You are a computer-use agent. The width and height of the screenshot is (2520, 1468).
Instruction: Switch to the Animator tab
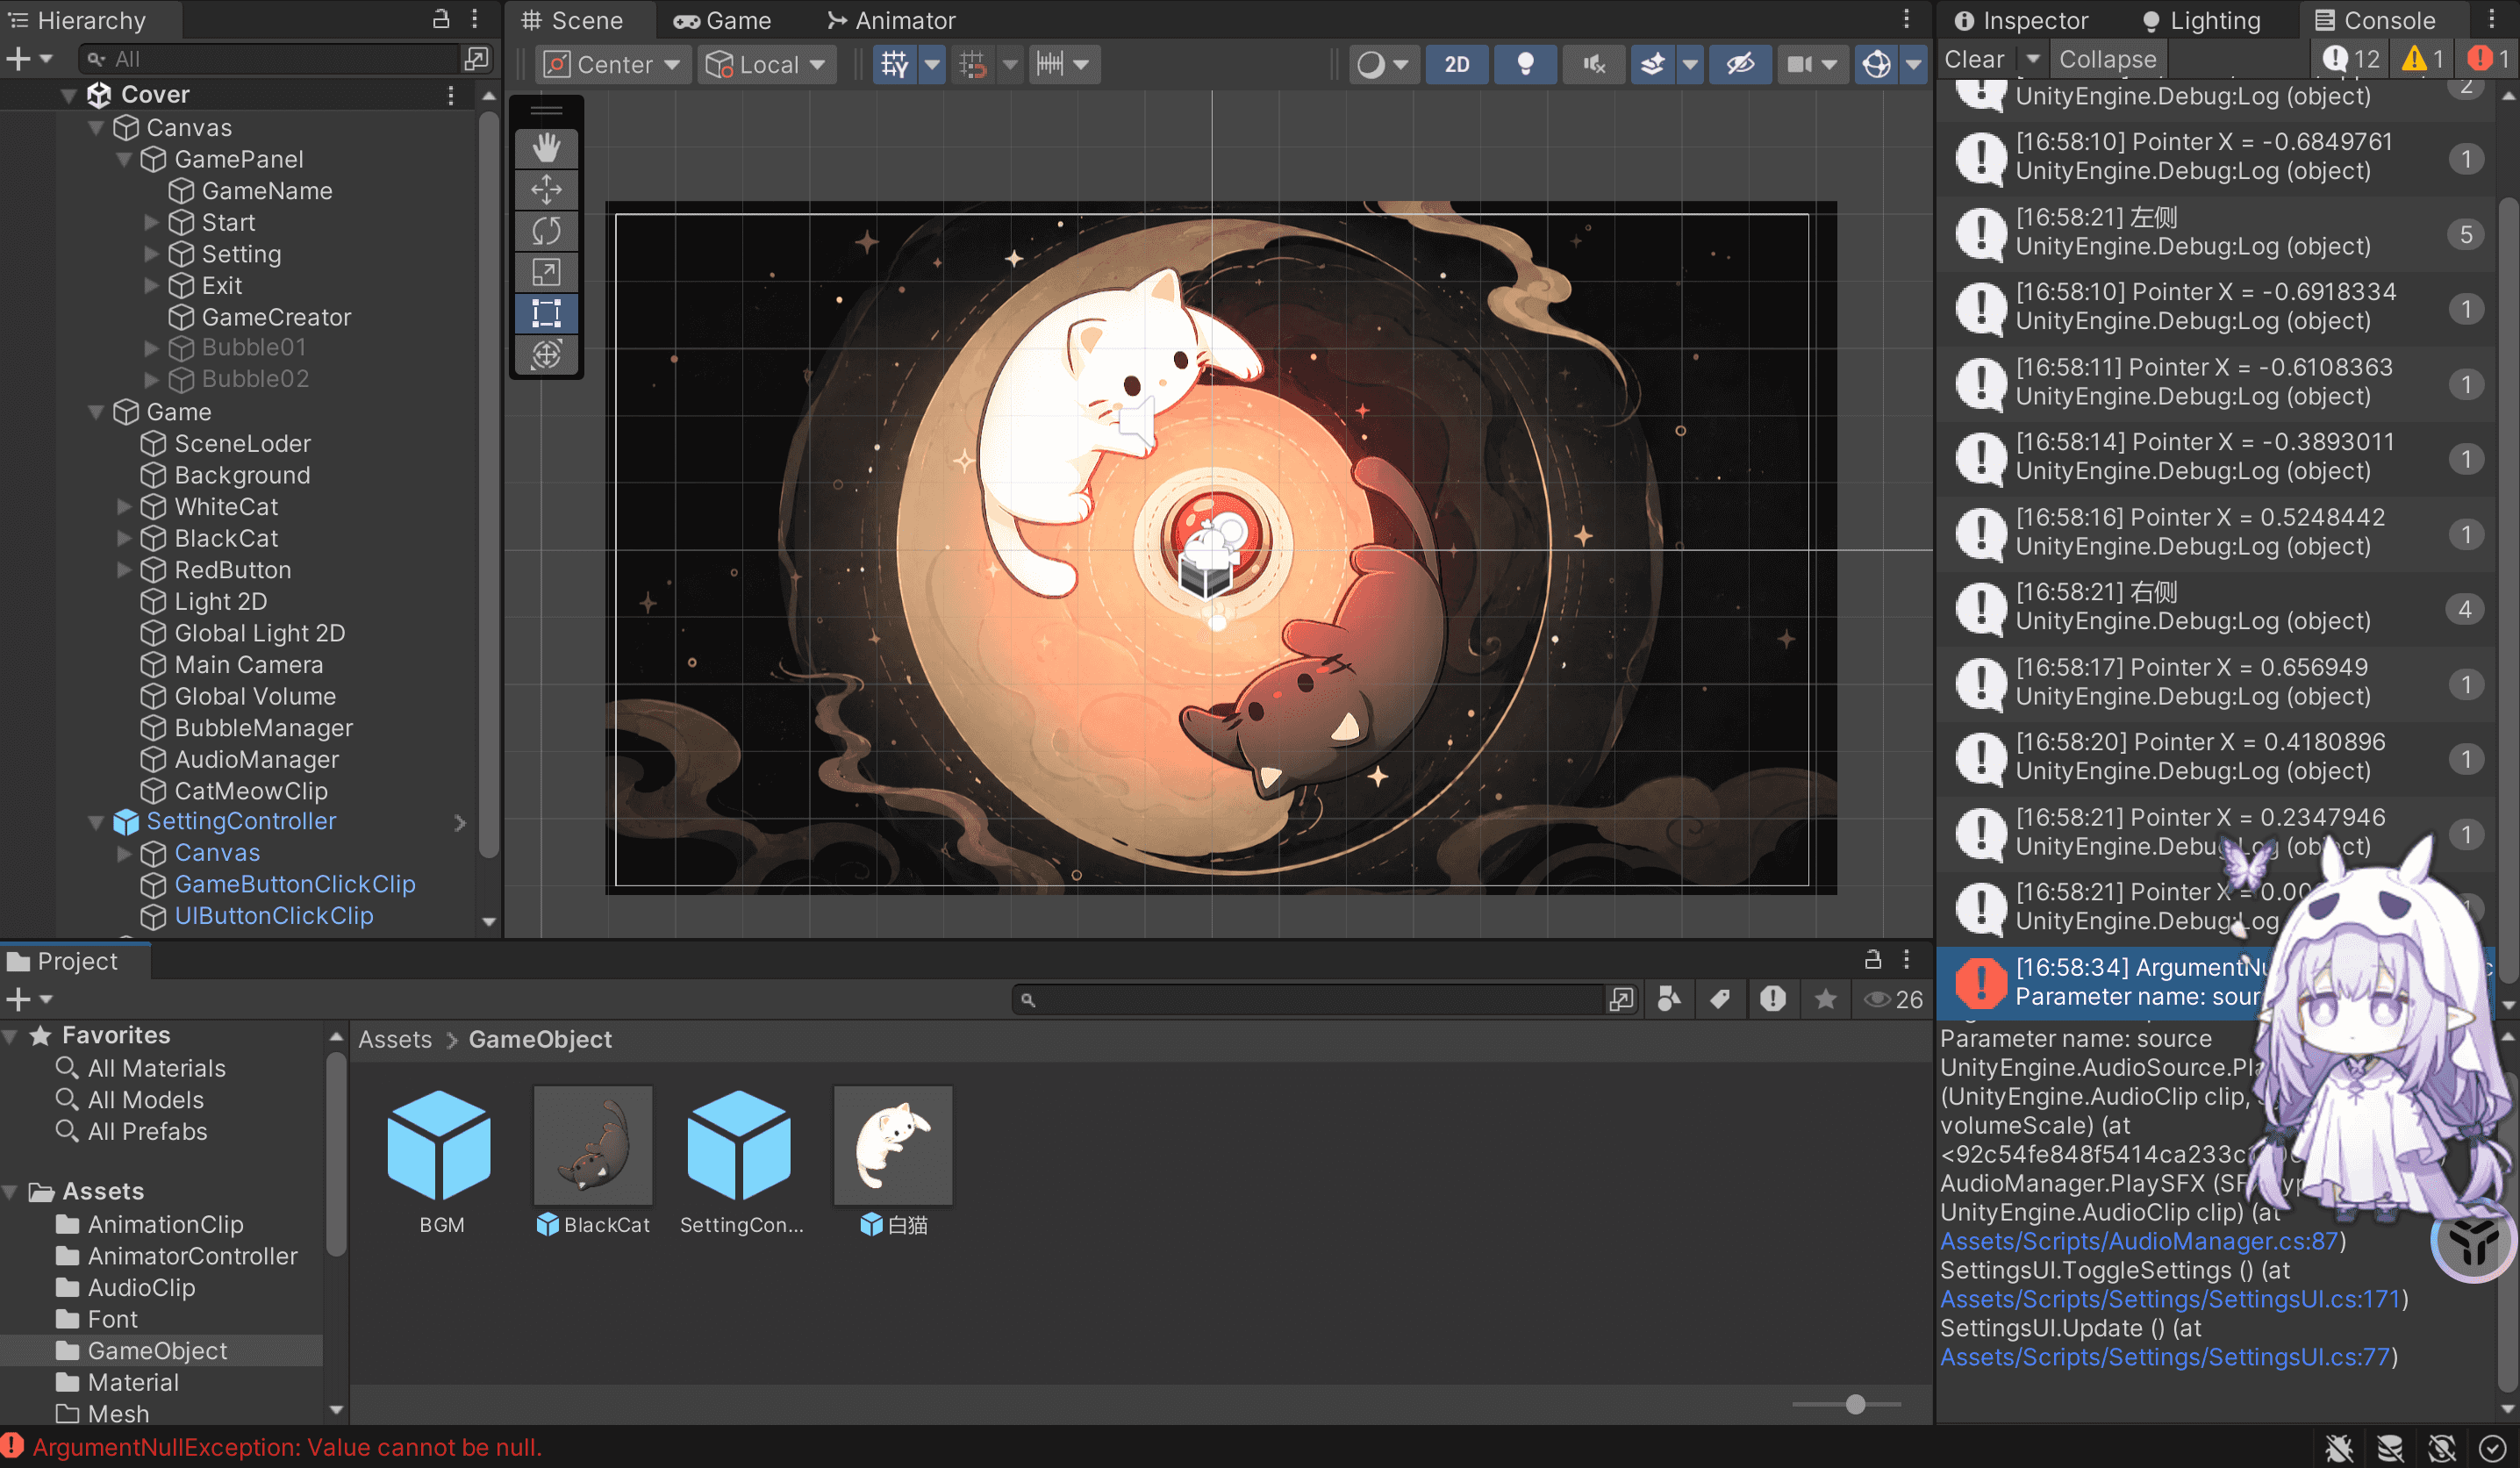(891, 20)
